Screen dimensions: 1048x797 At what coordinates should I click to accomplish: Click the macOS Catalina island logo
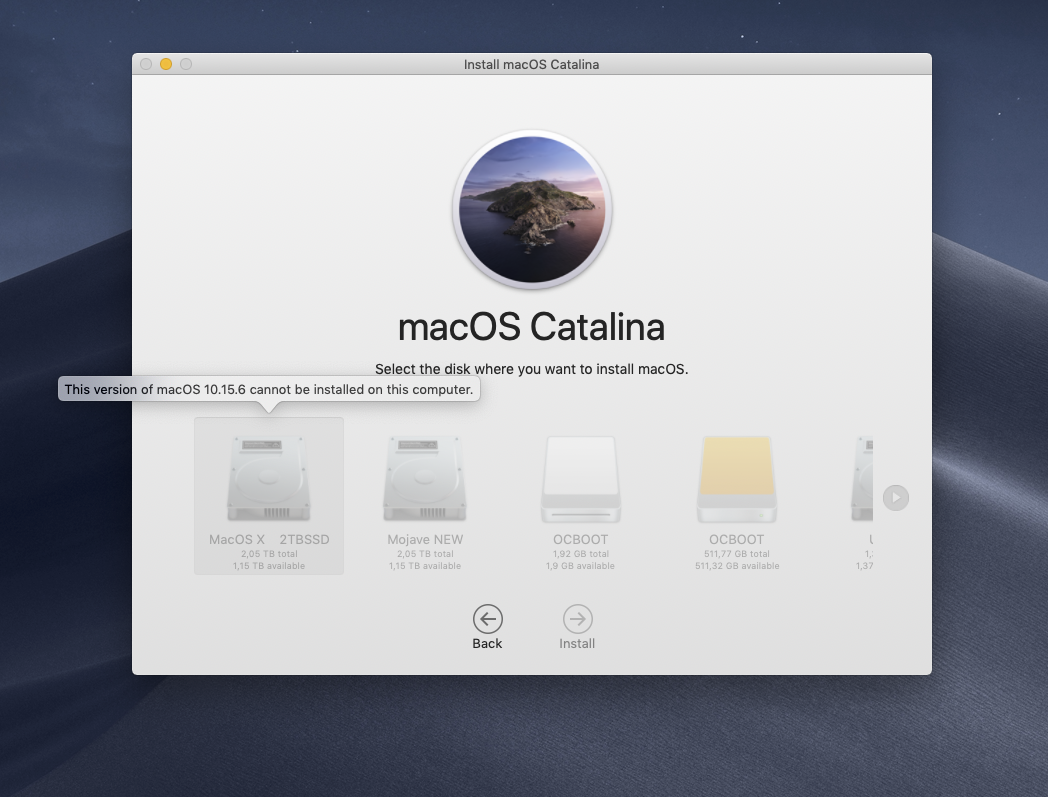(532, 209)
